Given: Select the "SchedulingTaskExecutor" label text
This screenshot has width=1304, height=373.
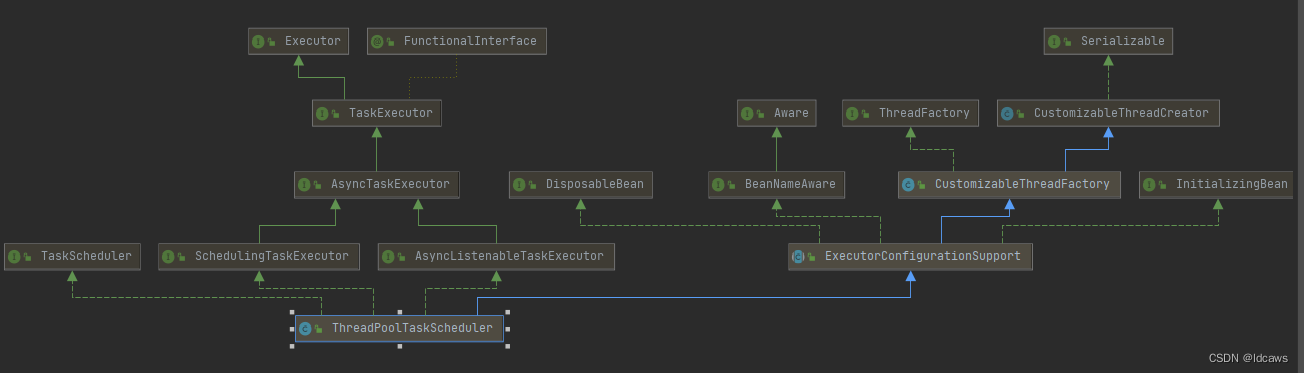Looking at the screenshot, I should (272, 257).
